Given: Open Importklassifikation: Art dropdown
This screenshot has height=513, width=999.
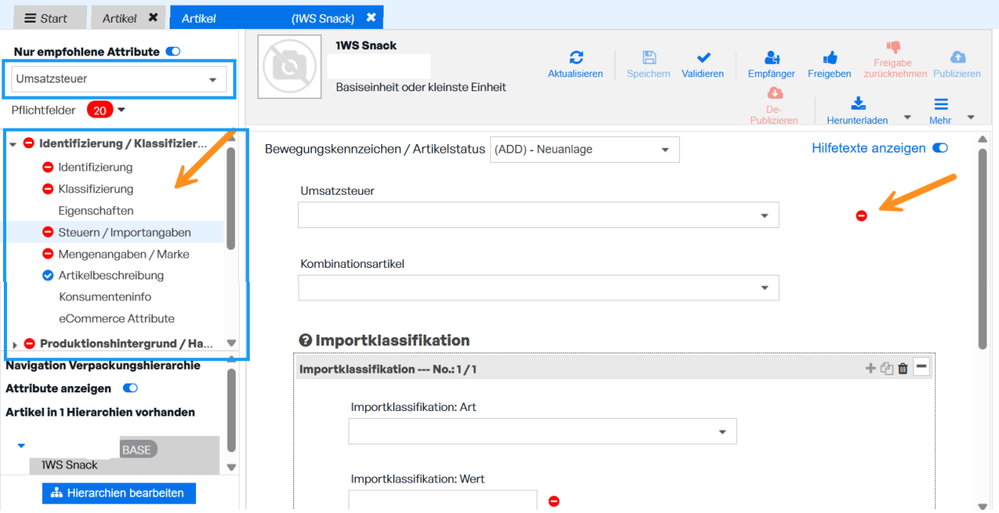Looking at the screenshot, I should click(x=542, y=431).
